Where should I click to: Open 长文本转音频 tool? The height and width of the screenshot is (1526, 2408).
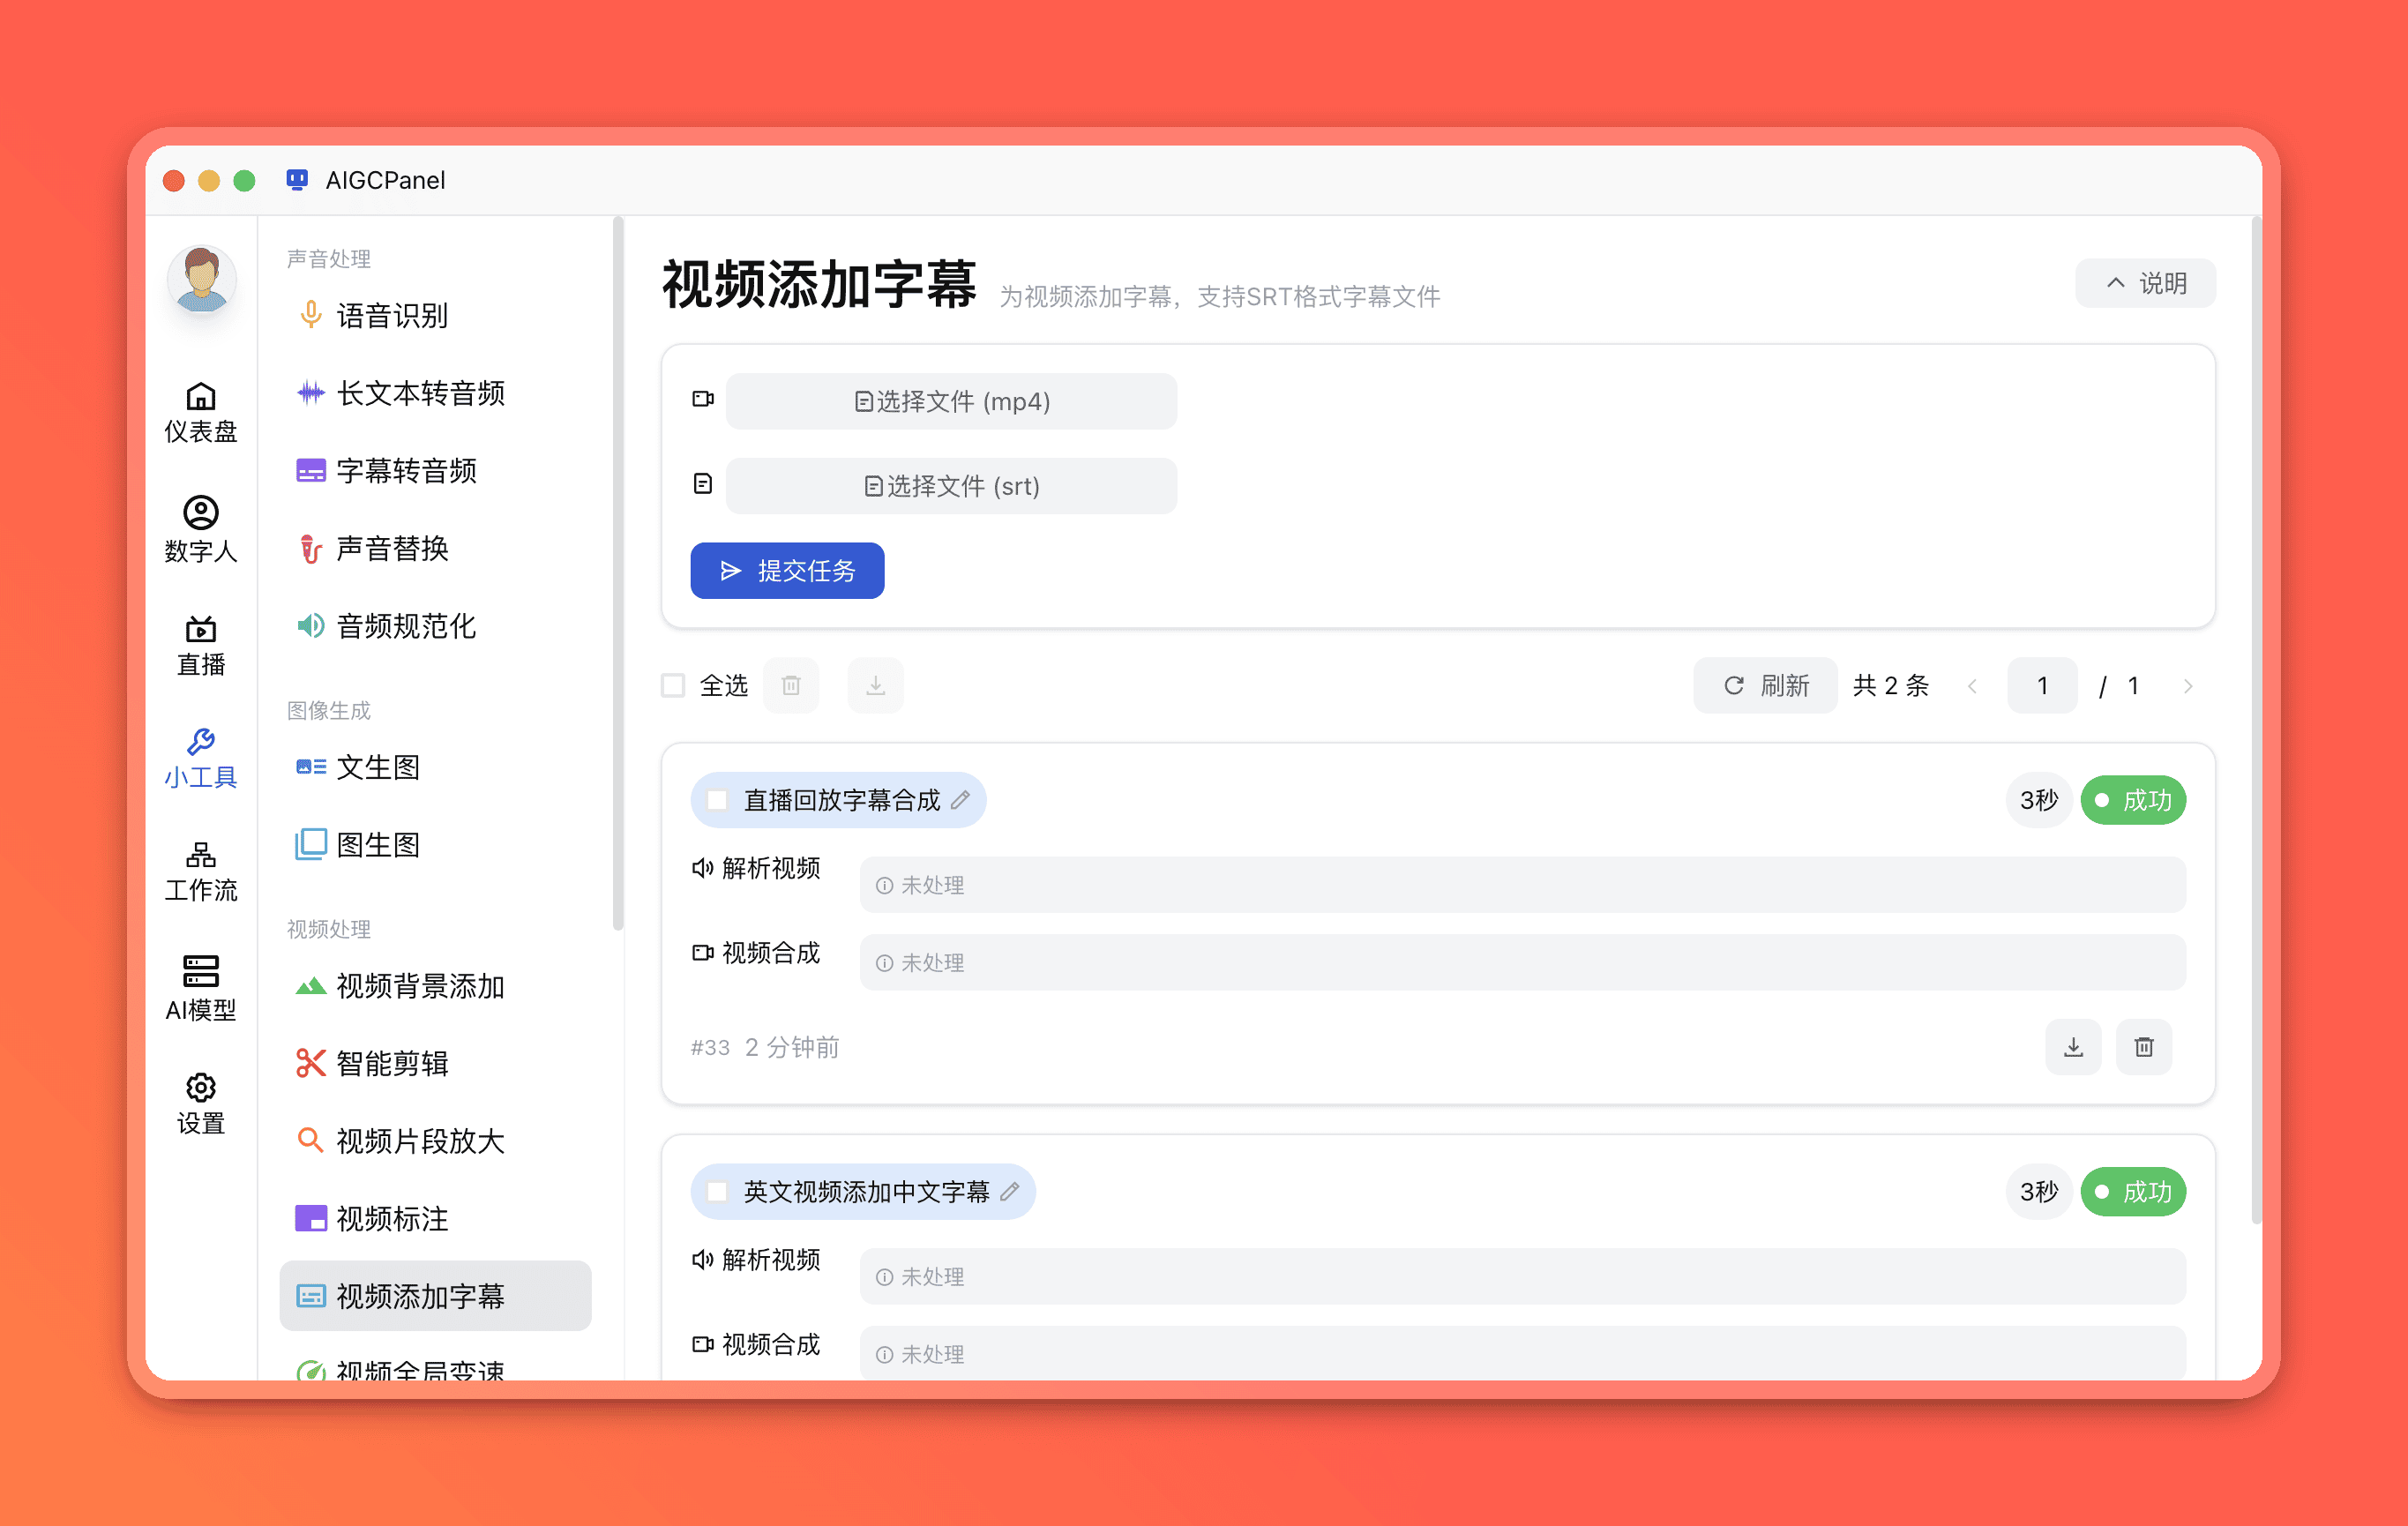click(x=435, y=393)
